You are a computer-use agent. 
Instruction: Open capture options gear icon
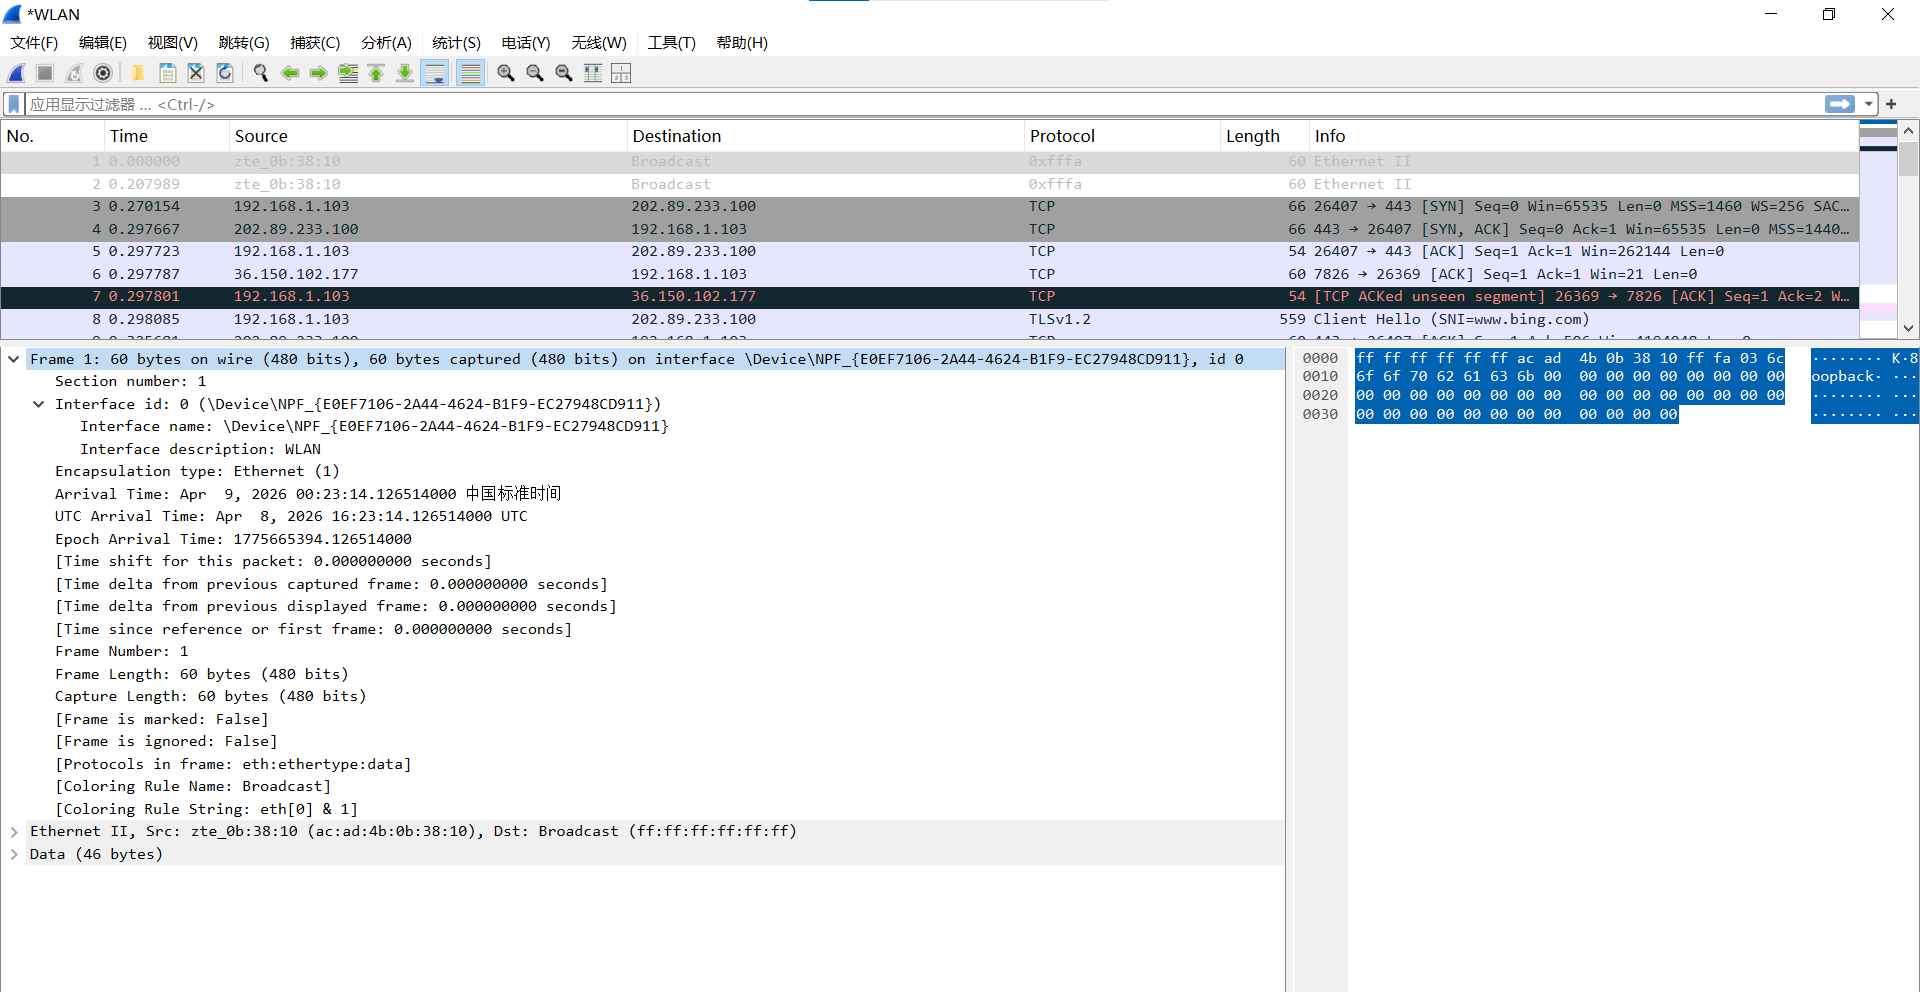[x=103, y=73]
